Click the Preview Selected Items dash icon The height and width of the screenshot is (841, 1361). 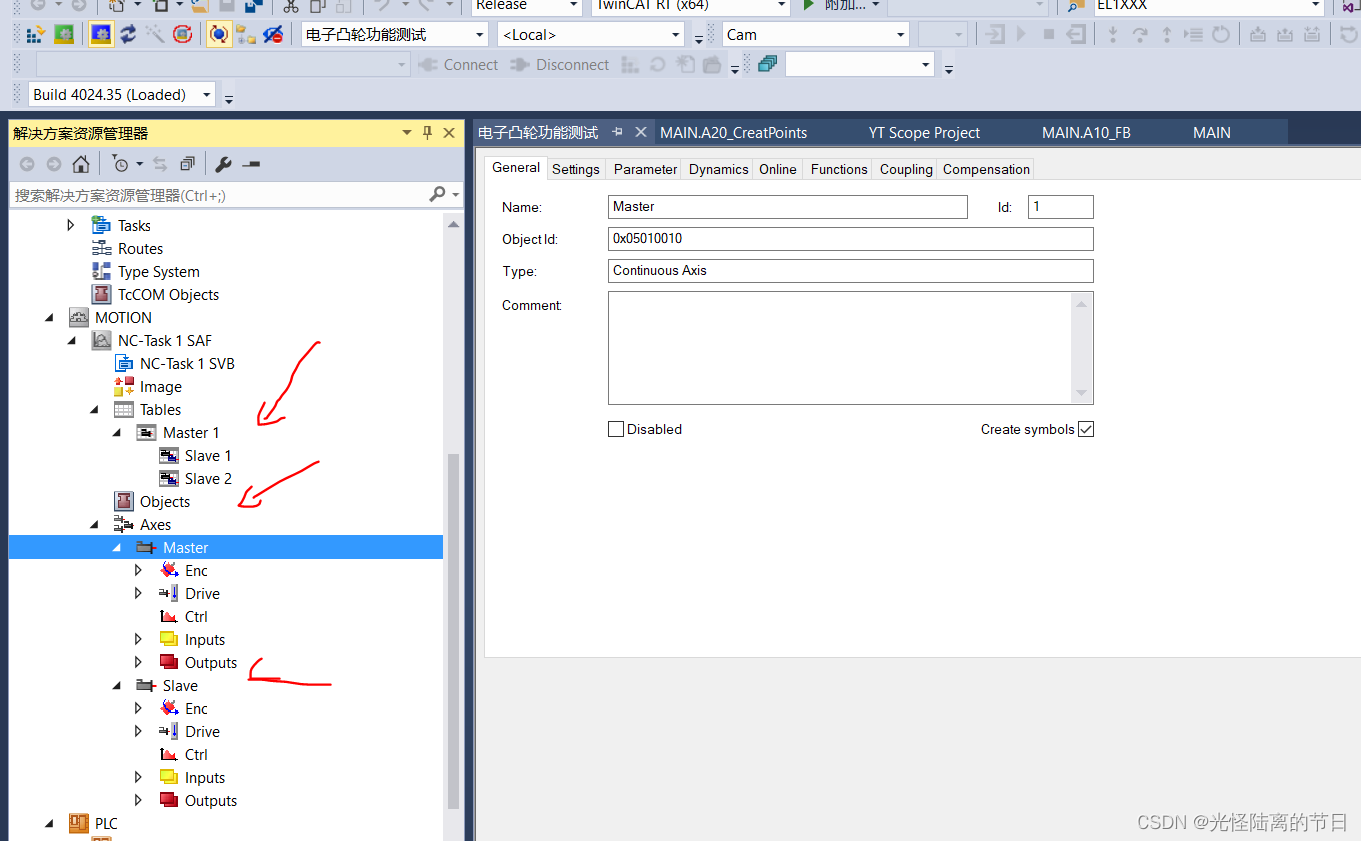[251, 164]
